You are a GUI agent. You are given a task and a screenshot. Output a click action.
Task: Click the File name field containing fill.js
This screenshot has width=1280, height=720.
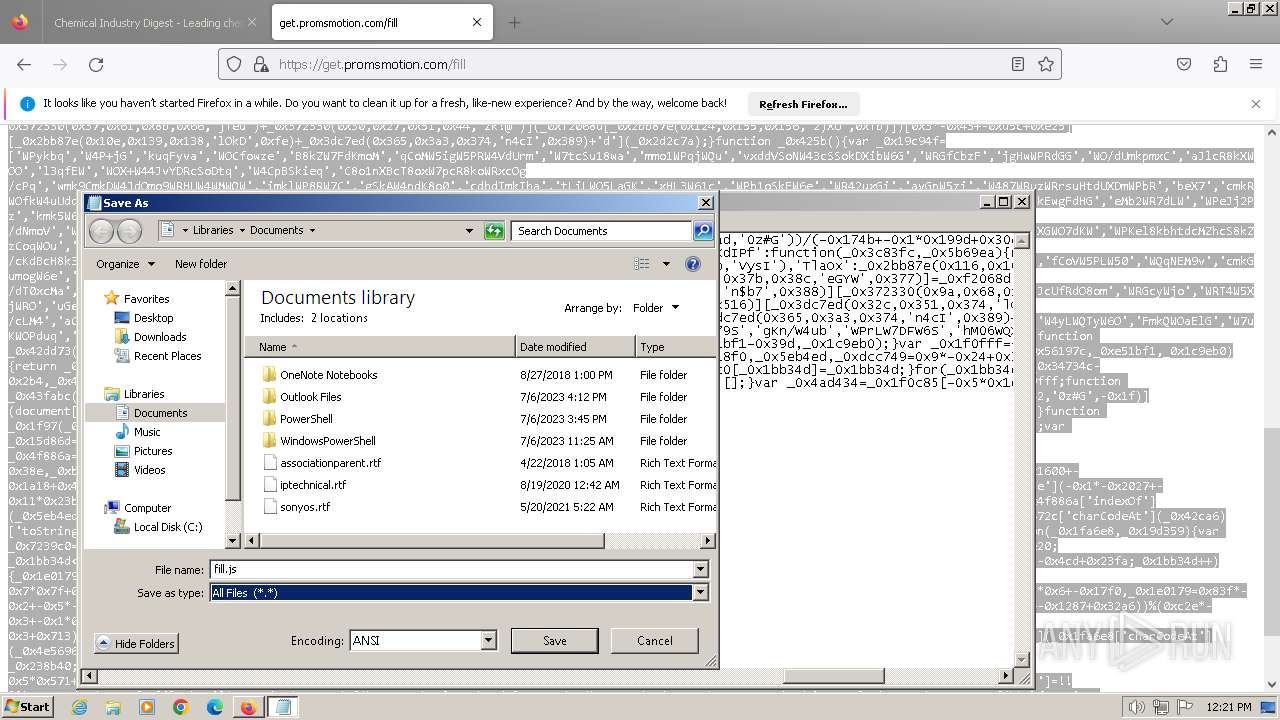(452, 570)
